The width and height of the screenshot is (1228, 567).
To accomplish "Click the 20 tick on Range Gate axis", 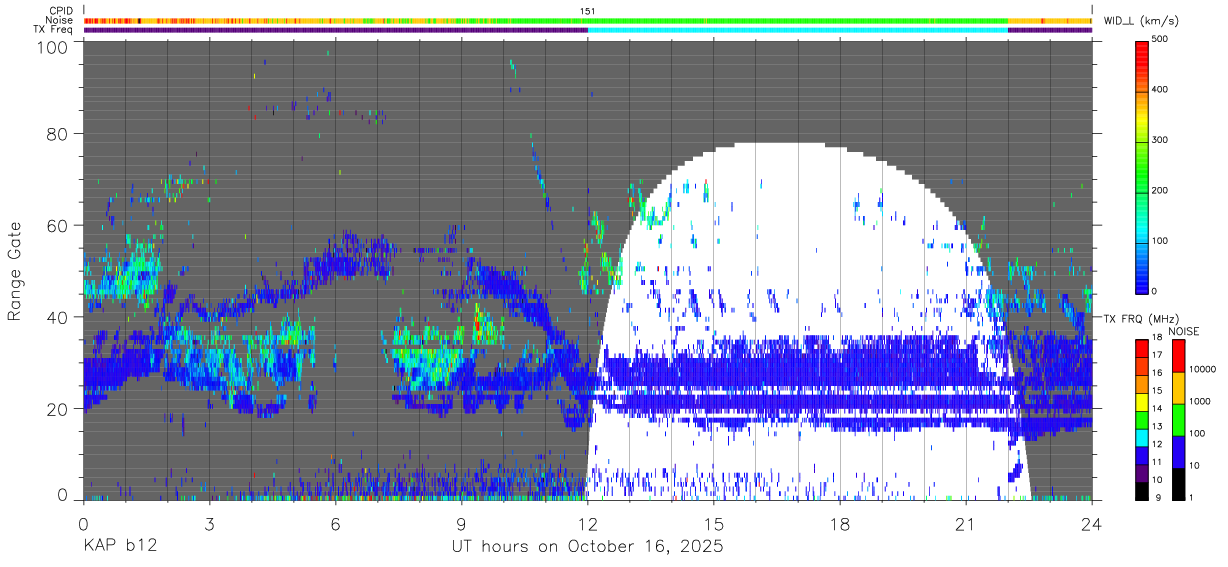I will coord(58,409).
